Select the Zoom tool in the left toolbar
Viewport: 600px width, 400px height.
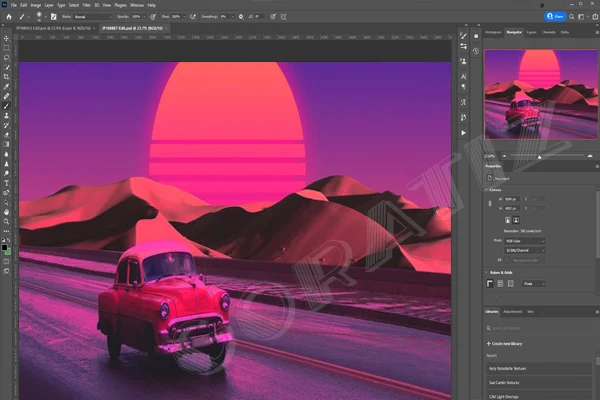(x=6, y=222)
